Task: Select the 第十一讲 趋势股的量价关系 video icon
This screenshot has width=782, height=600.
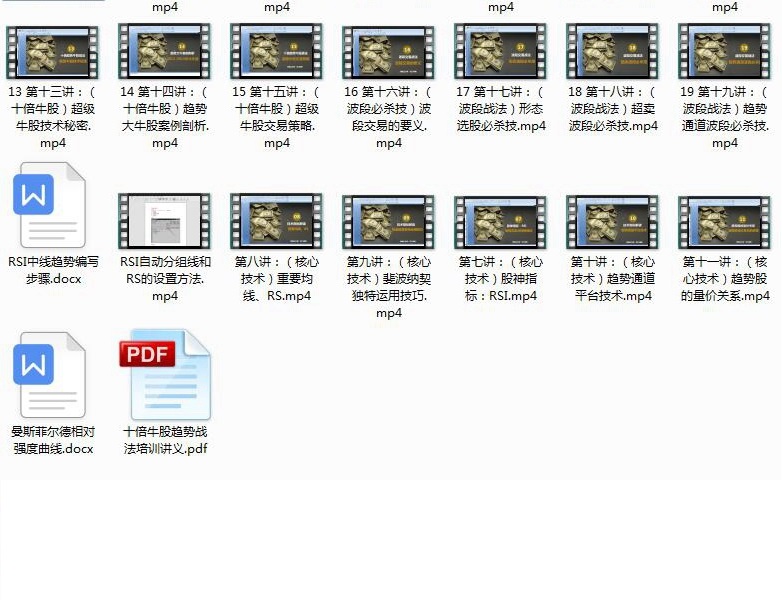Action: [725, 222]
